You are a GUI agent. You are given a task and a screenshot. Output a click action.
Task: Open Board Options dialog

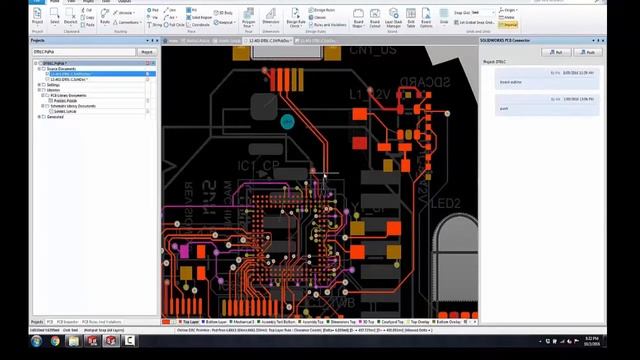point(426,18)
